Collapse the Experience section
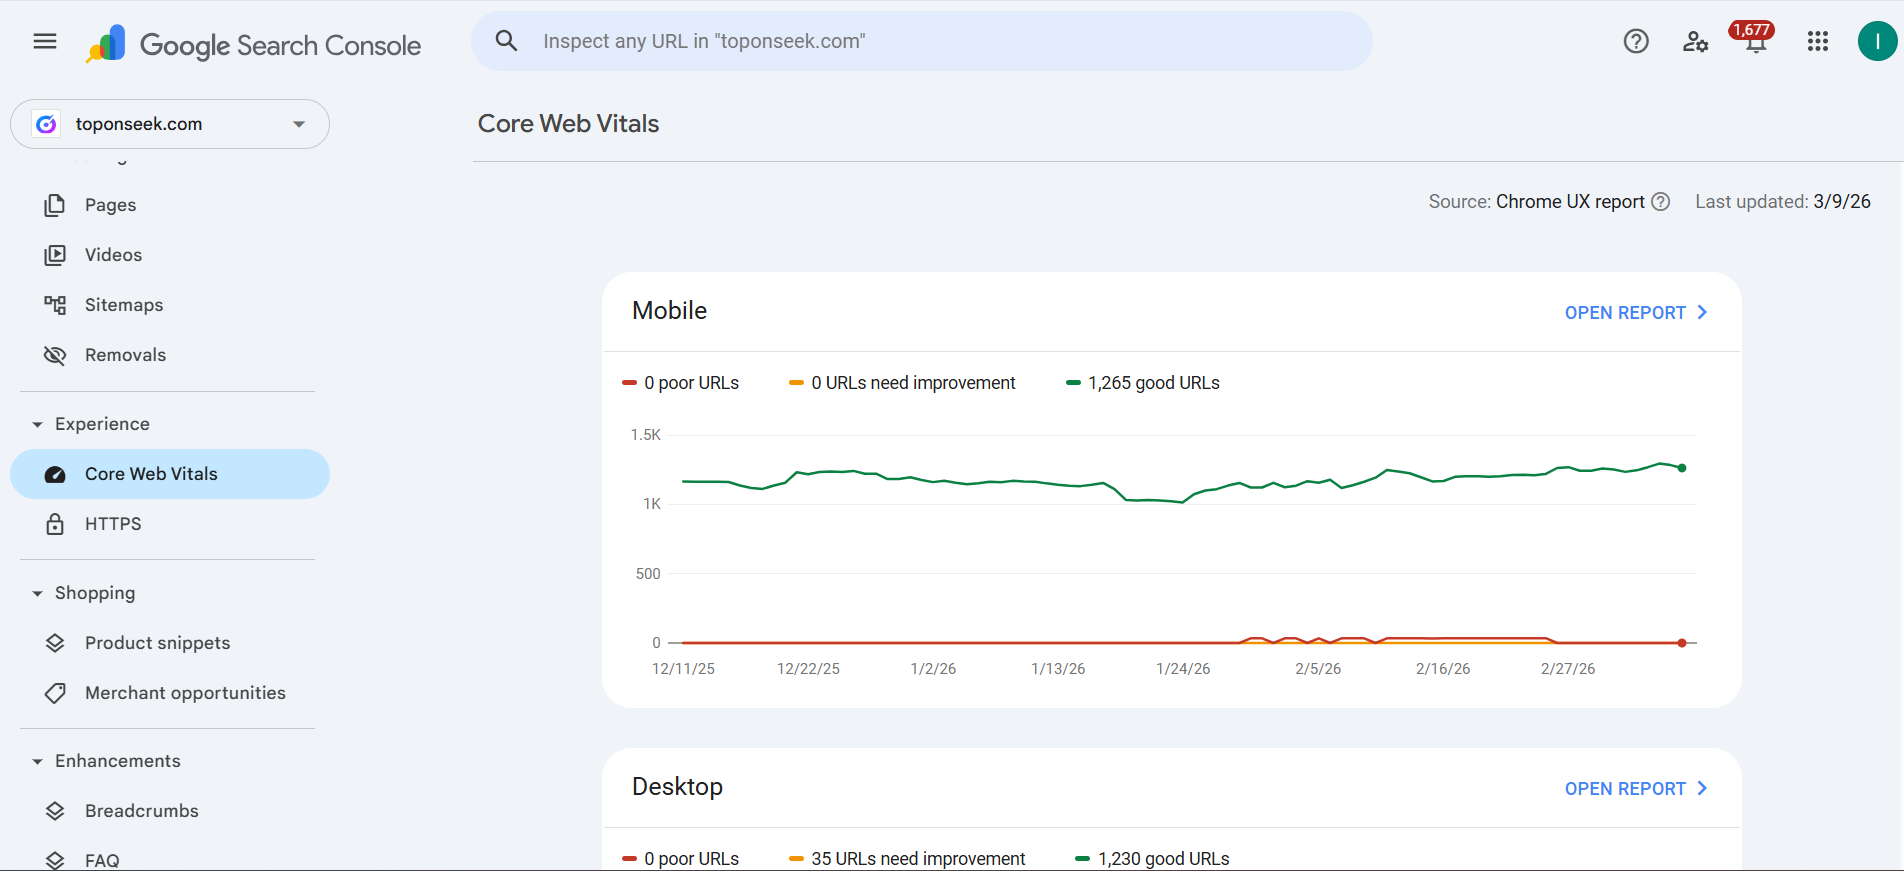This screenshot has width=1904, height=871. 38,425
